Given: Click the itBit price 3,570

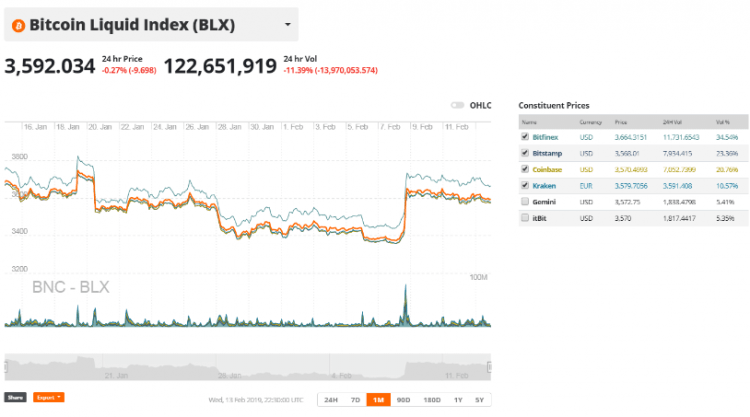Looking at the screenshot, I should click(x=623, y=219).
